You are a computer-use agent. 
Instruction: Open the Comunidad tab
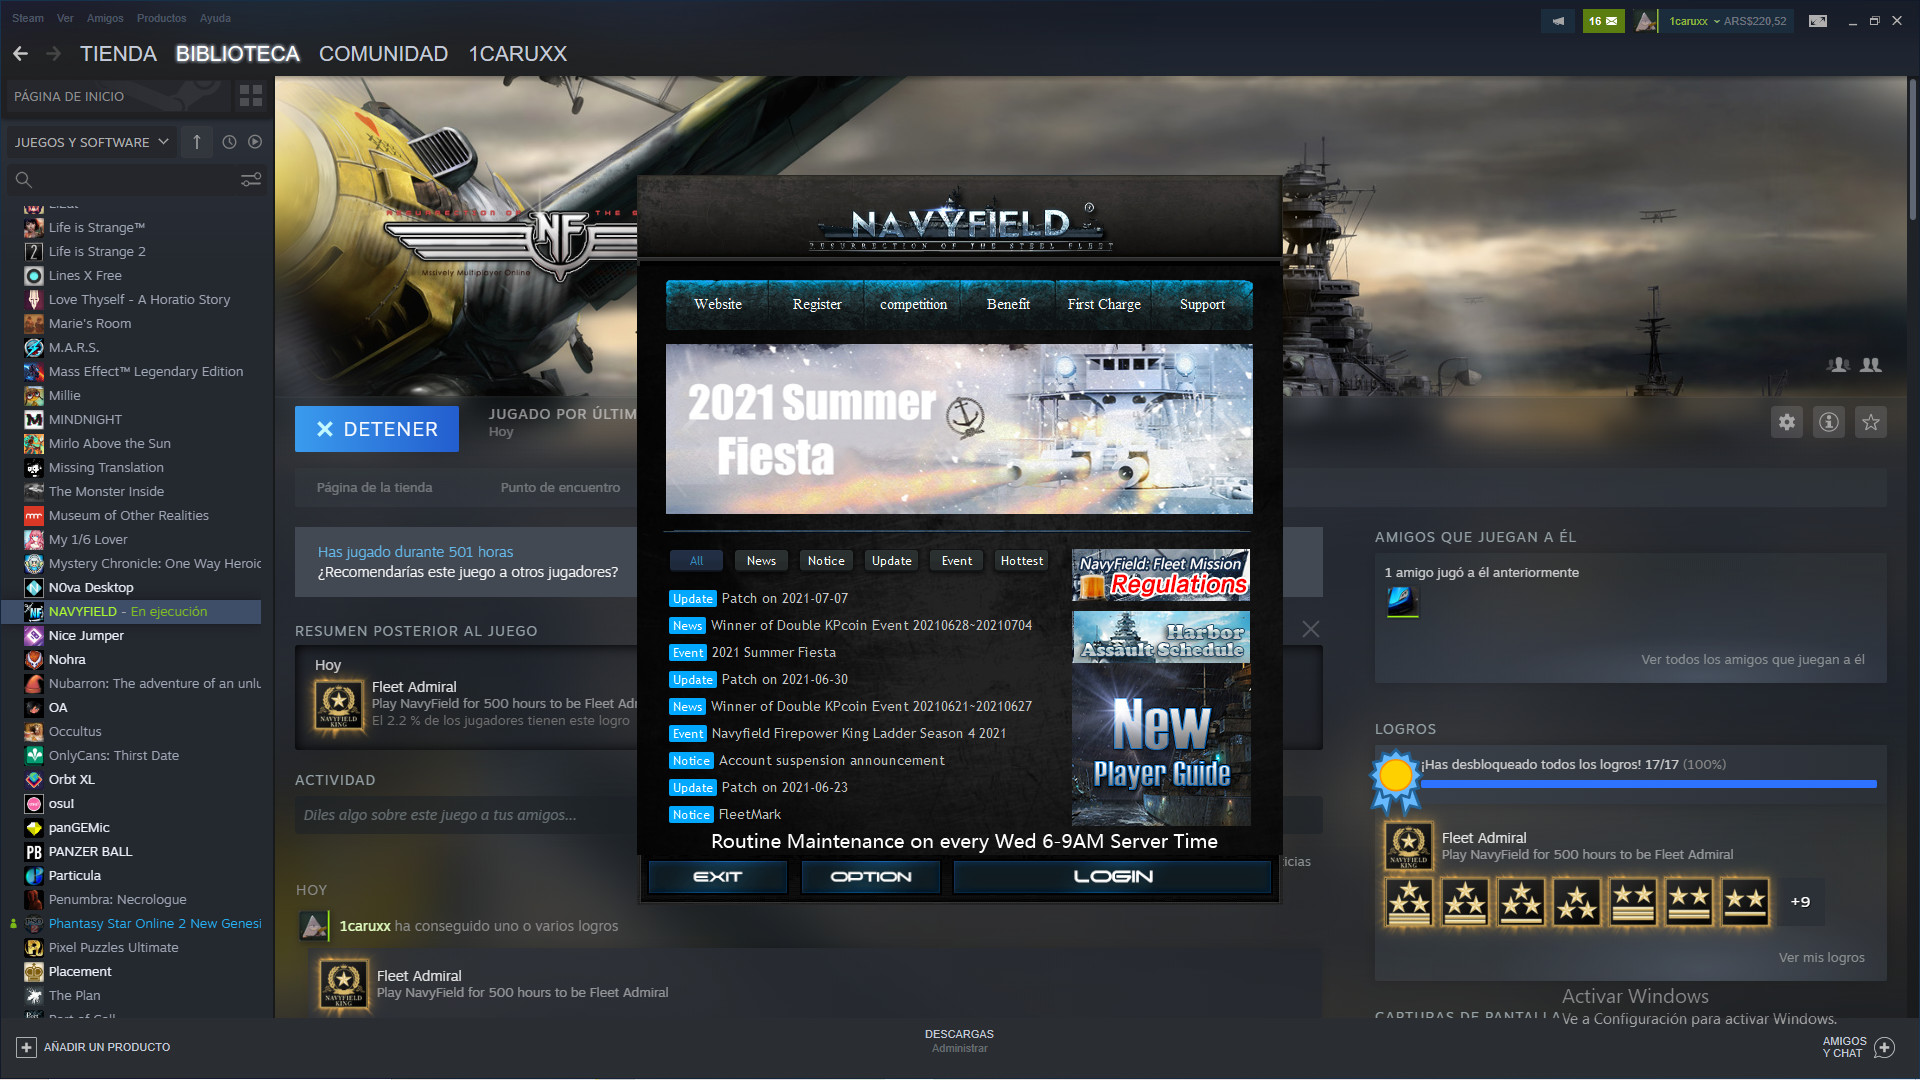(383, 54)
